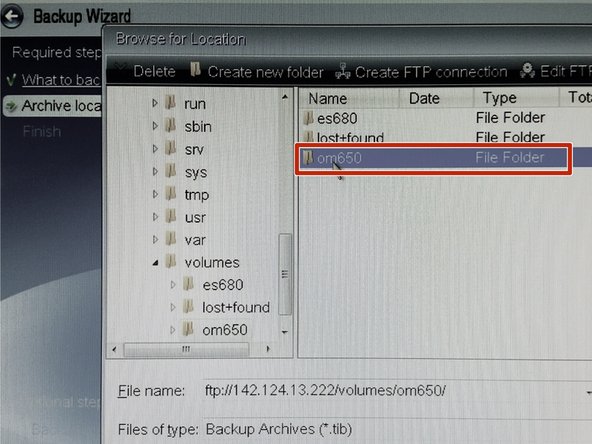The height and width of the screenshot is (444, 592).
Task: Sort file list by Name column
Action: tap(350, 99)
